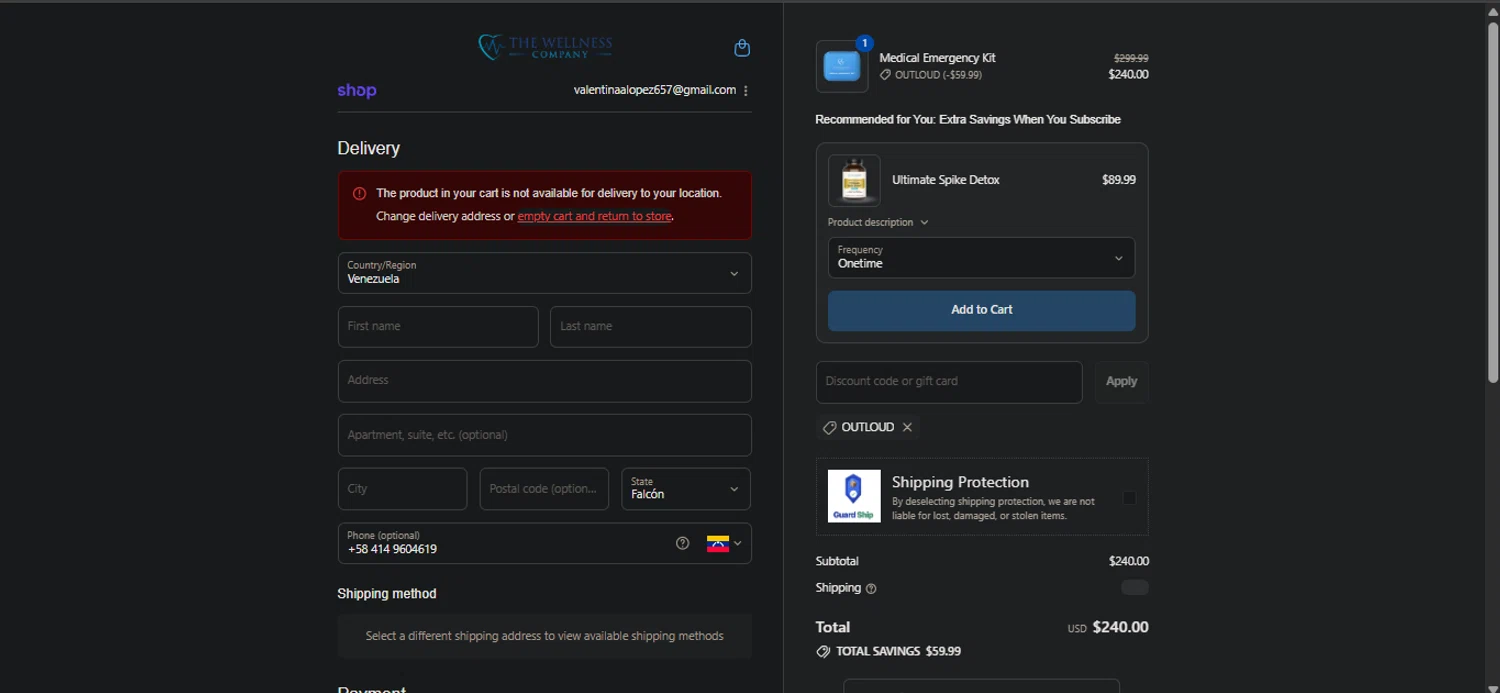Focus the Last name field
This screenshot has height=693, width=1500.
651,327
